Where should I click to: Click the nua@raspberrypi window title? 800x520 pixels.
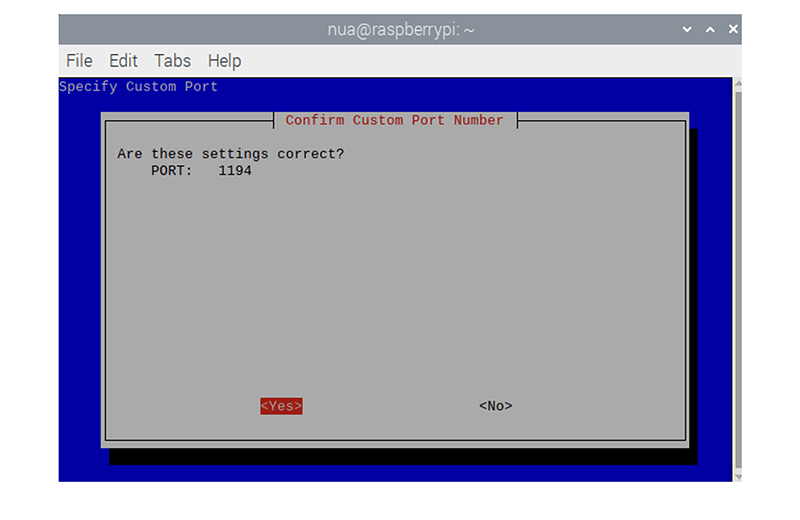coord(401,30)
